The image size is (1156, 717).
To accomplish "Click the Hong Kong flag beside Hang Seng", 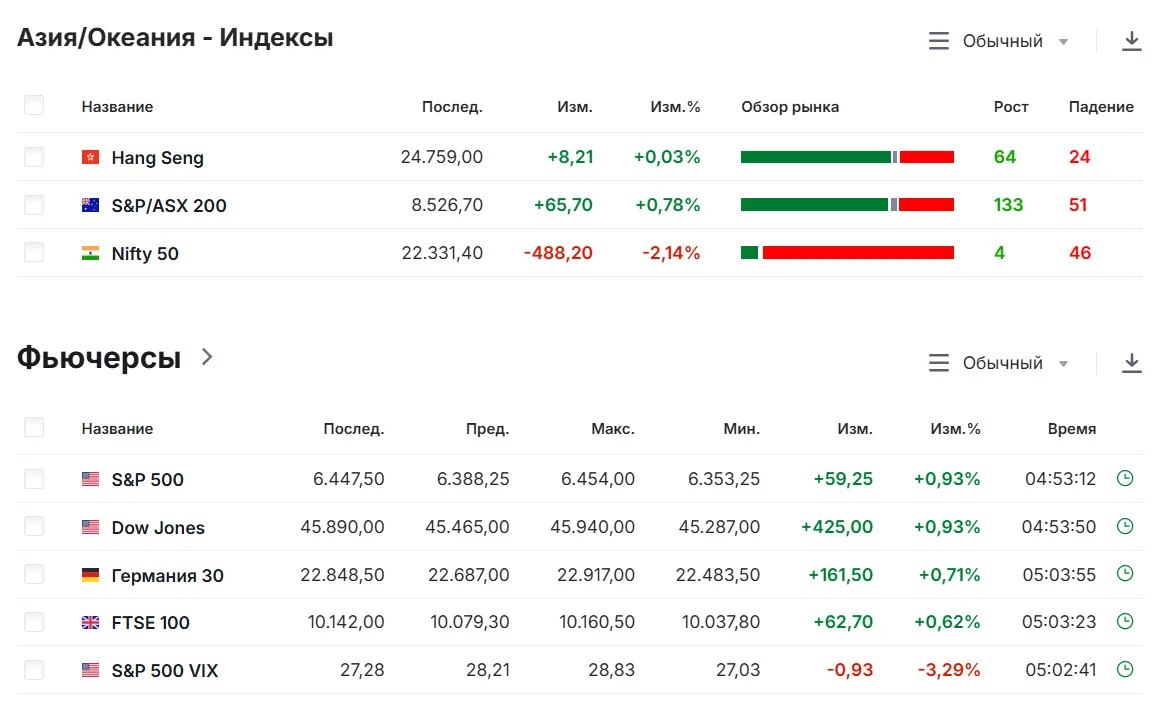I will tap(90, 157).
